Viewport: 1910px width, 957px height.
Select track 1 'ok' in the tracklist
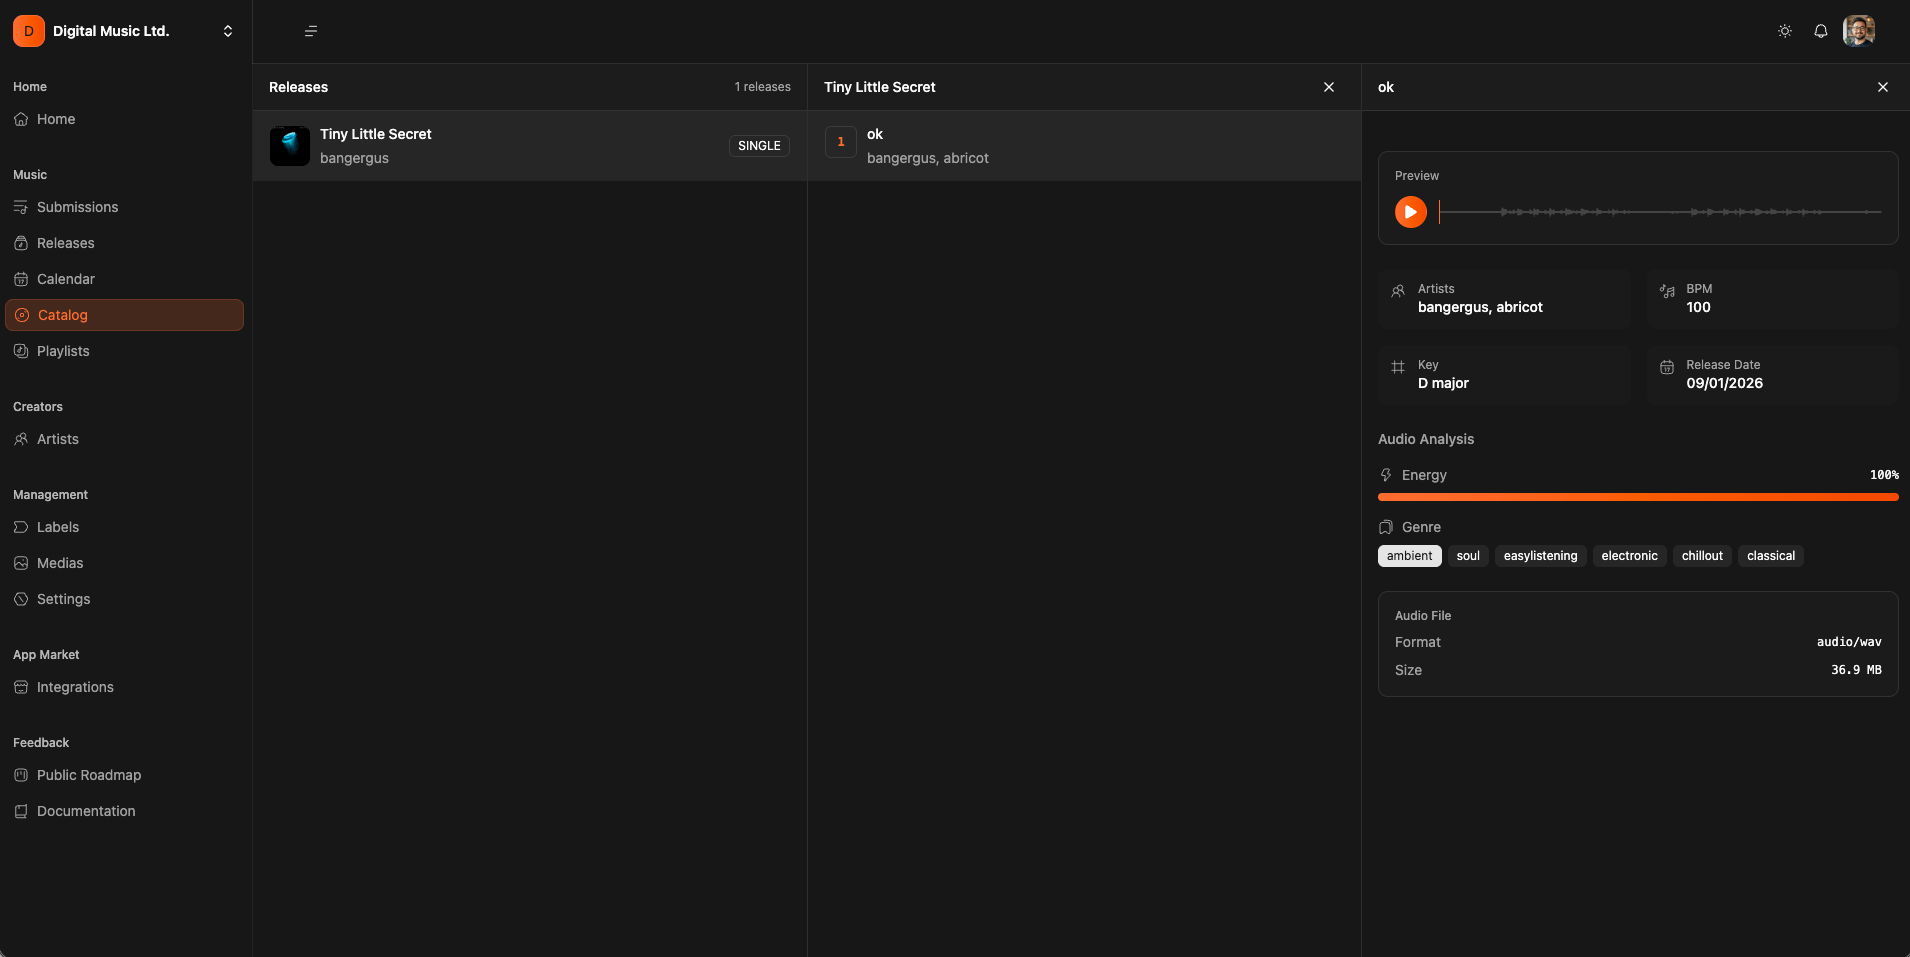[x=1084, y=146]
